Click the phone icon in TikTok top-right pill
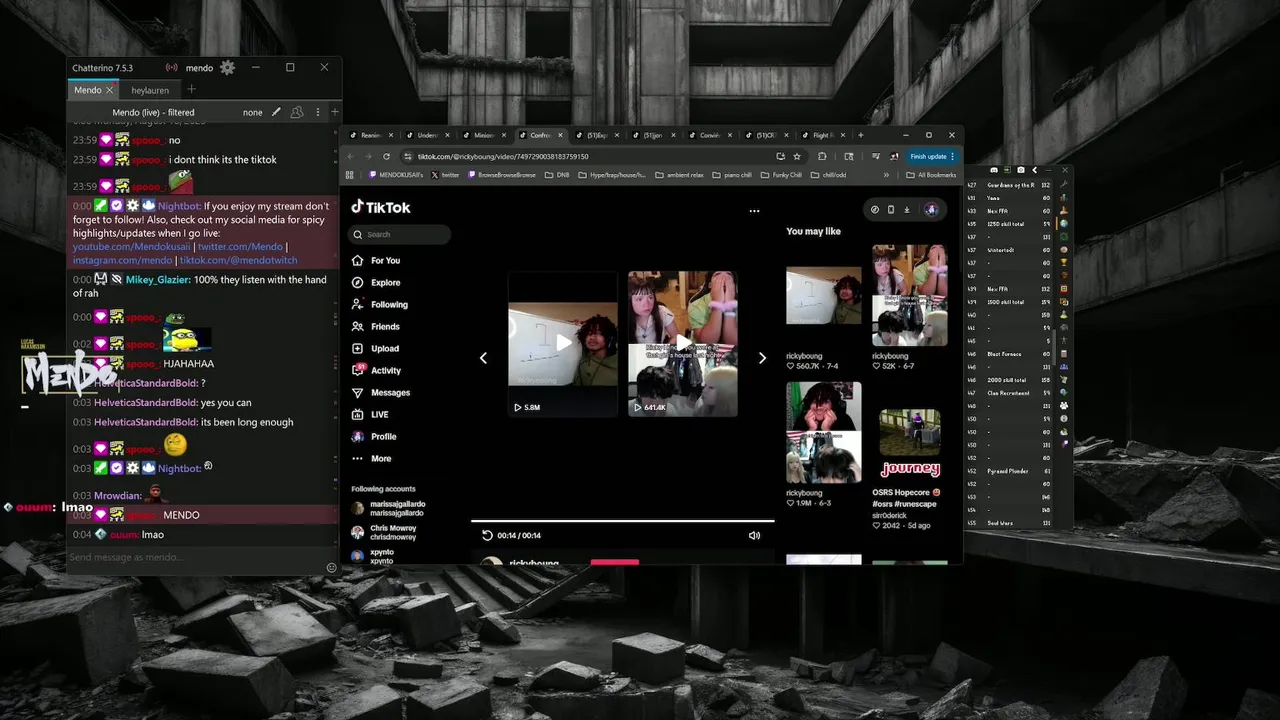Viewport: 1280px width, 720px height. tap(891, 210)
